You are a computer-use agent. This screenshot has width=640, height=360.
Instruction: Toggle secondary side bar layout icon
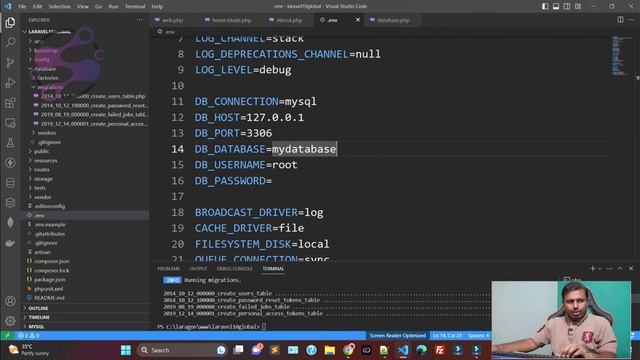567,6
